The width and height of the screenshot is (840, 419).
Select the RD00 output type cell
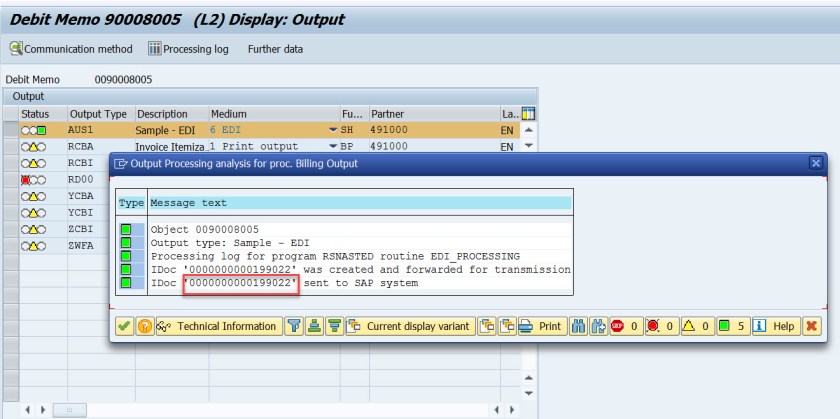pos(88,179)
